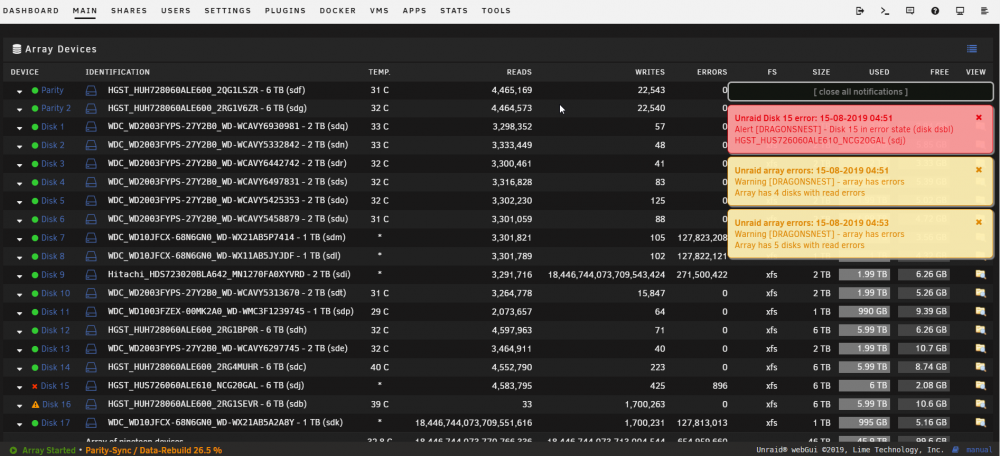Click the Parity-Sync / Data-Rebuild 26.5 % status

coord(154,450)
